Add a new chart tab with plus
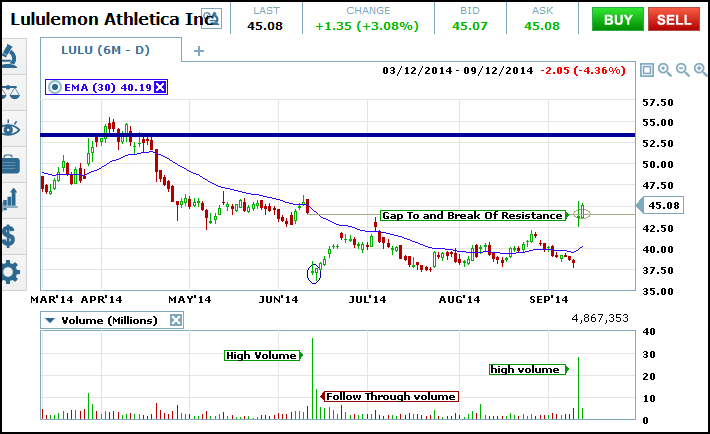This screenshot has height=434, width=710. point(199,51)
